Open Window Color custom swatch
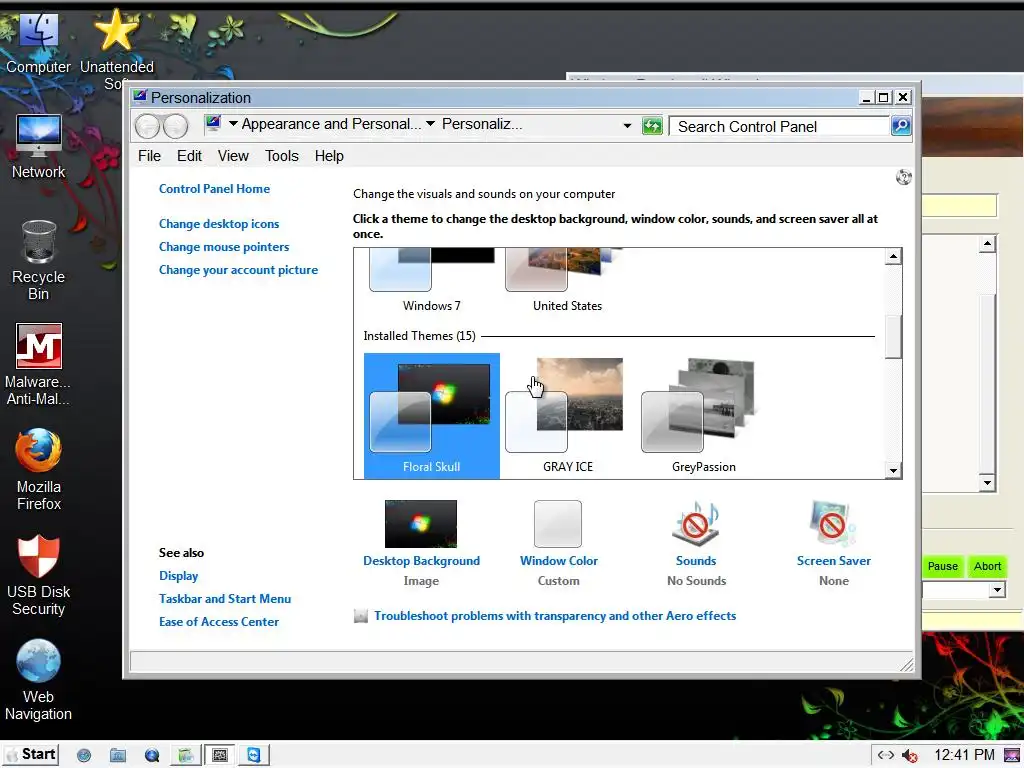The image size is (1024, 768). [558, 524]
